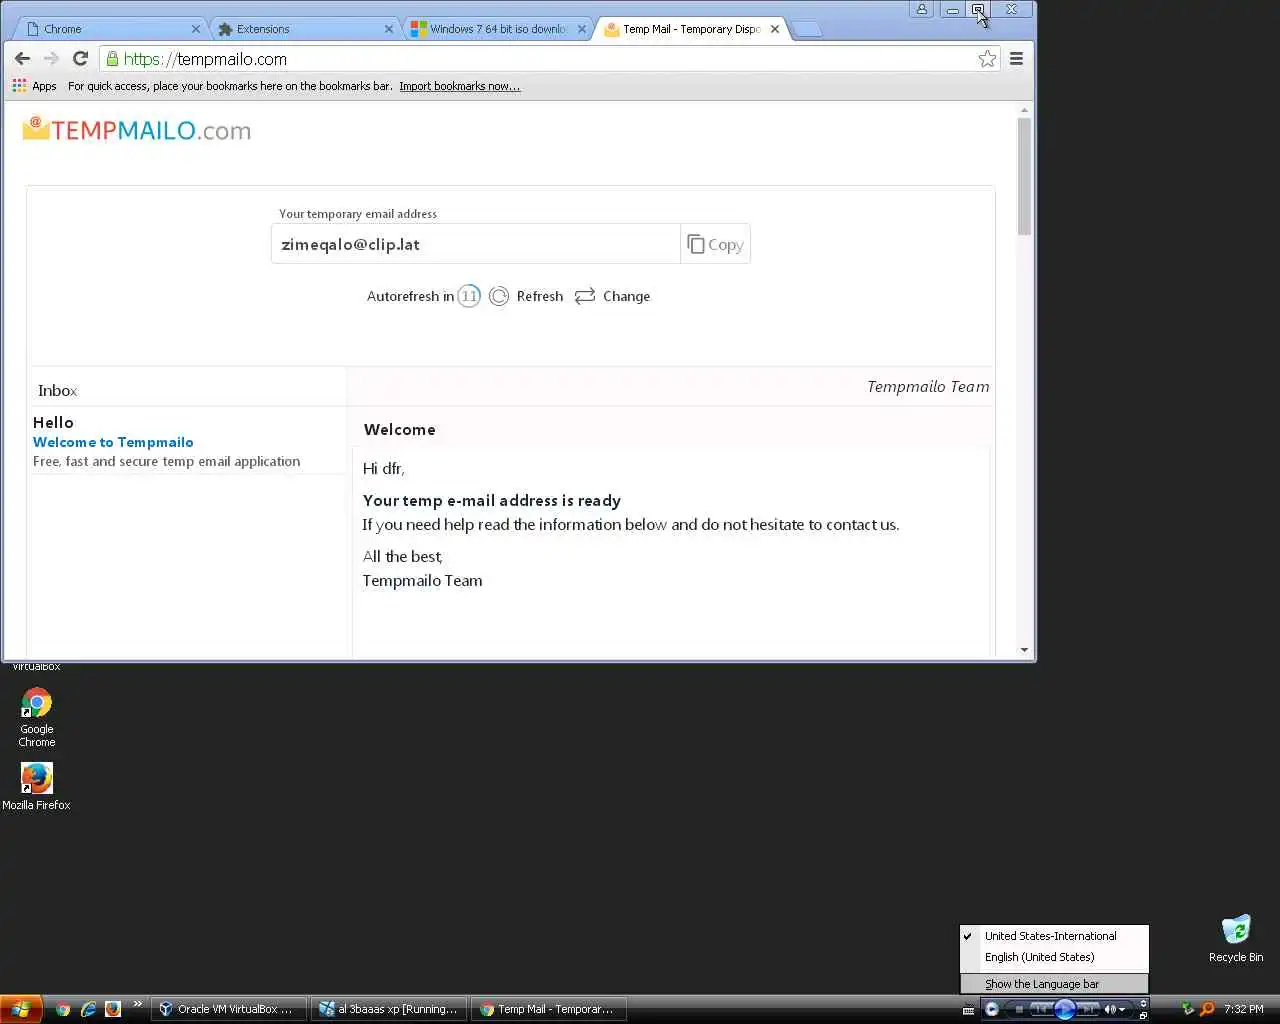
Task: Click the Inbox heading
Action: point(57,391)
